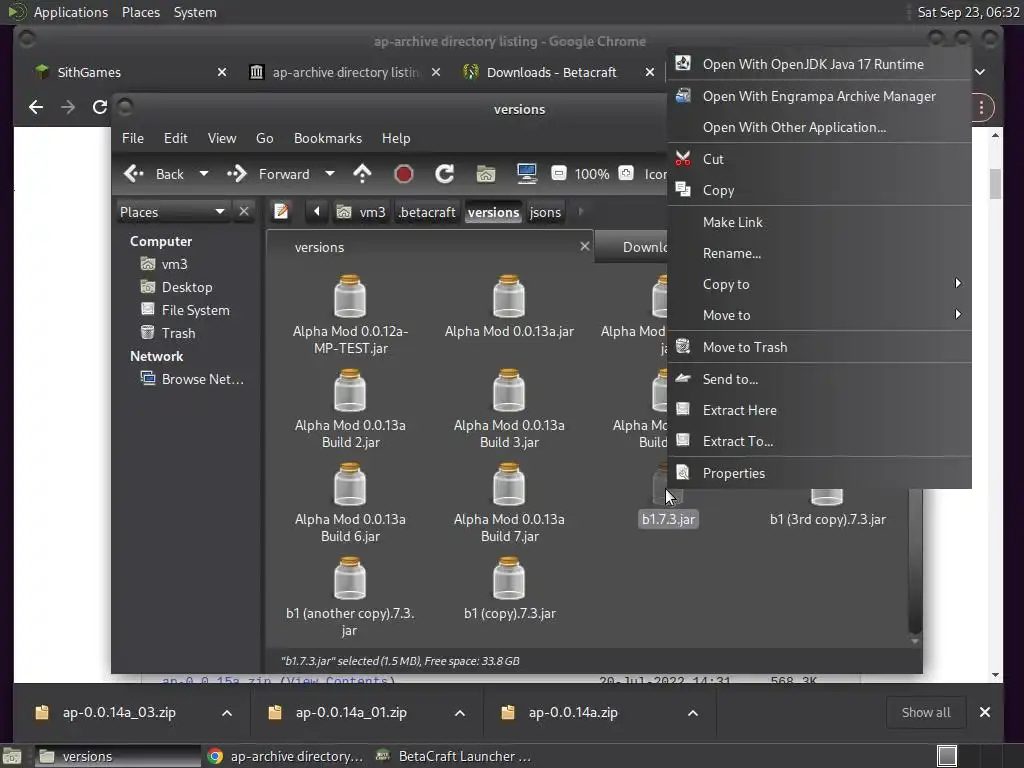1024x768 pixels.
Task: Close the Places side pane
Action: point(244,212)
